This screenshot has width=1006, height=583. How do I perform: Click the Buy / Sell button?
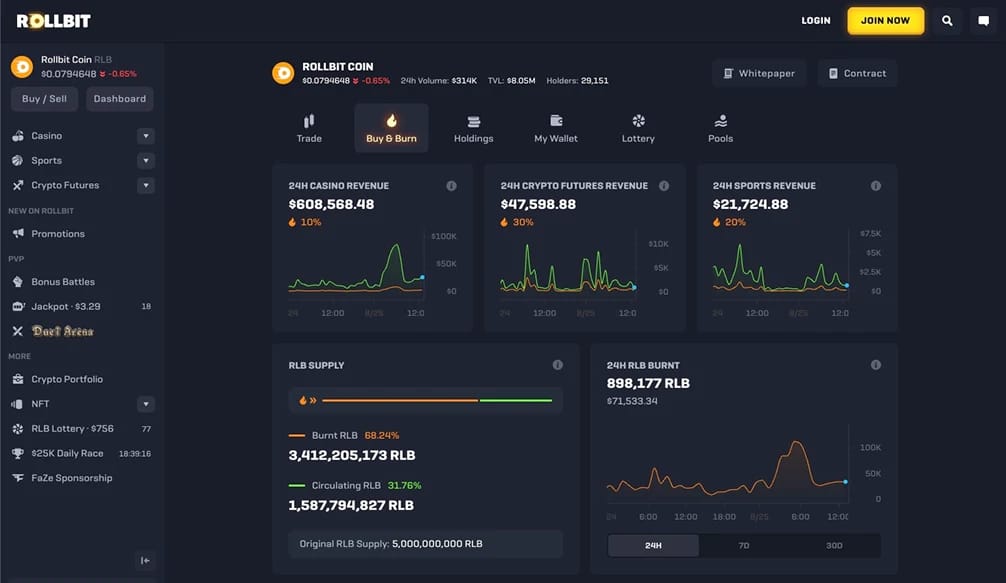[x=44, y=99]
